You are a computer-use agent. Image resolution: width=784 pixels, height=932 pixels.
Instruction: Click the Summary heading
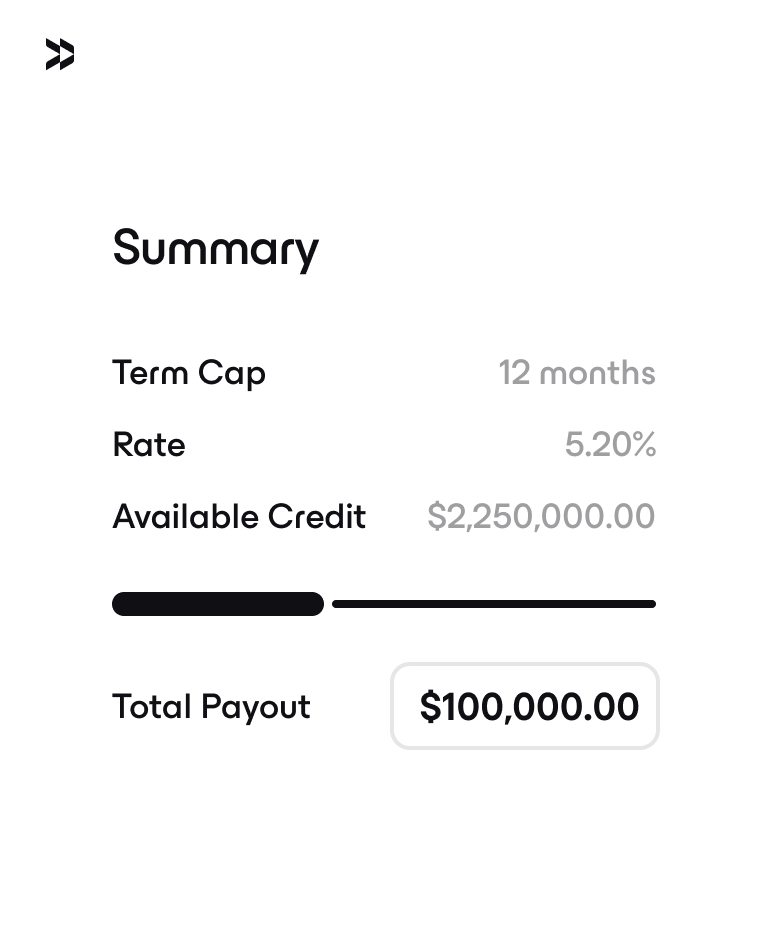click(215, 248)
